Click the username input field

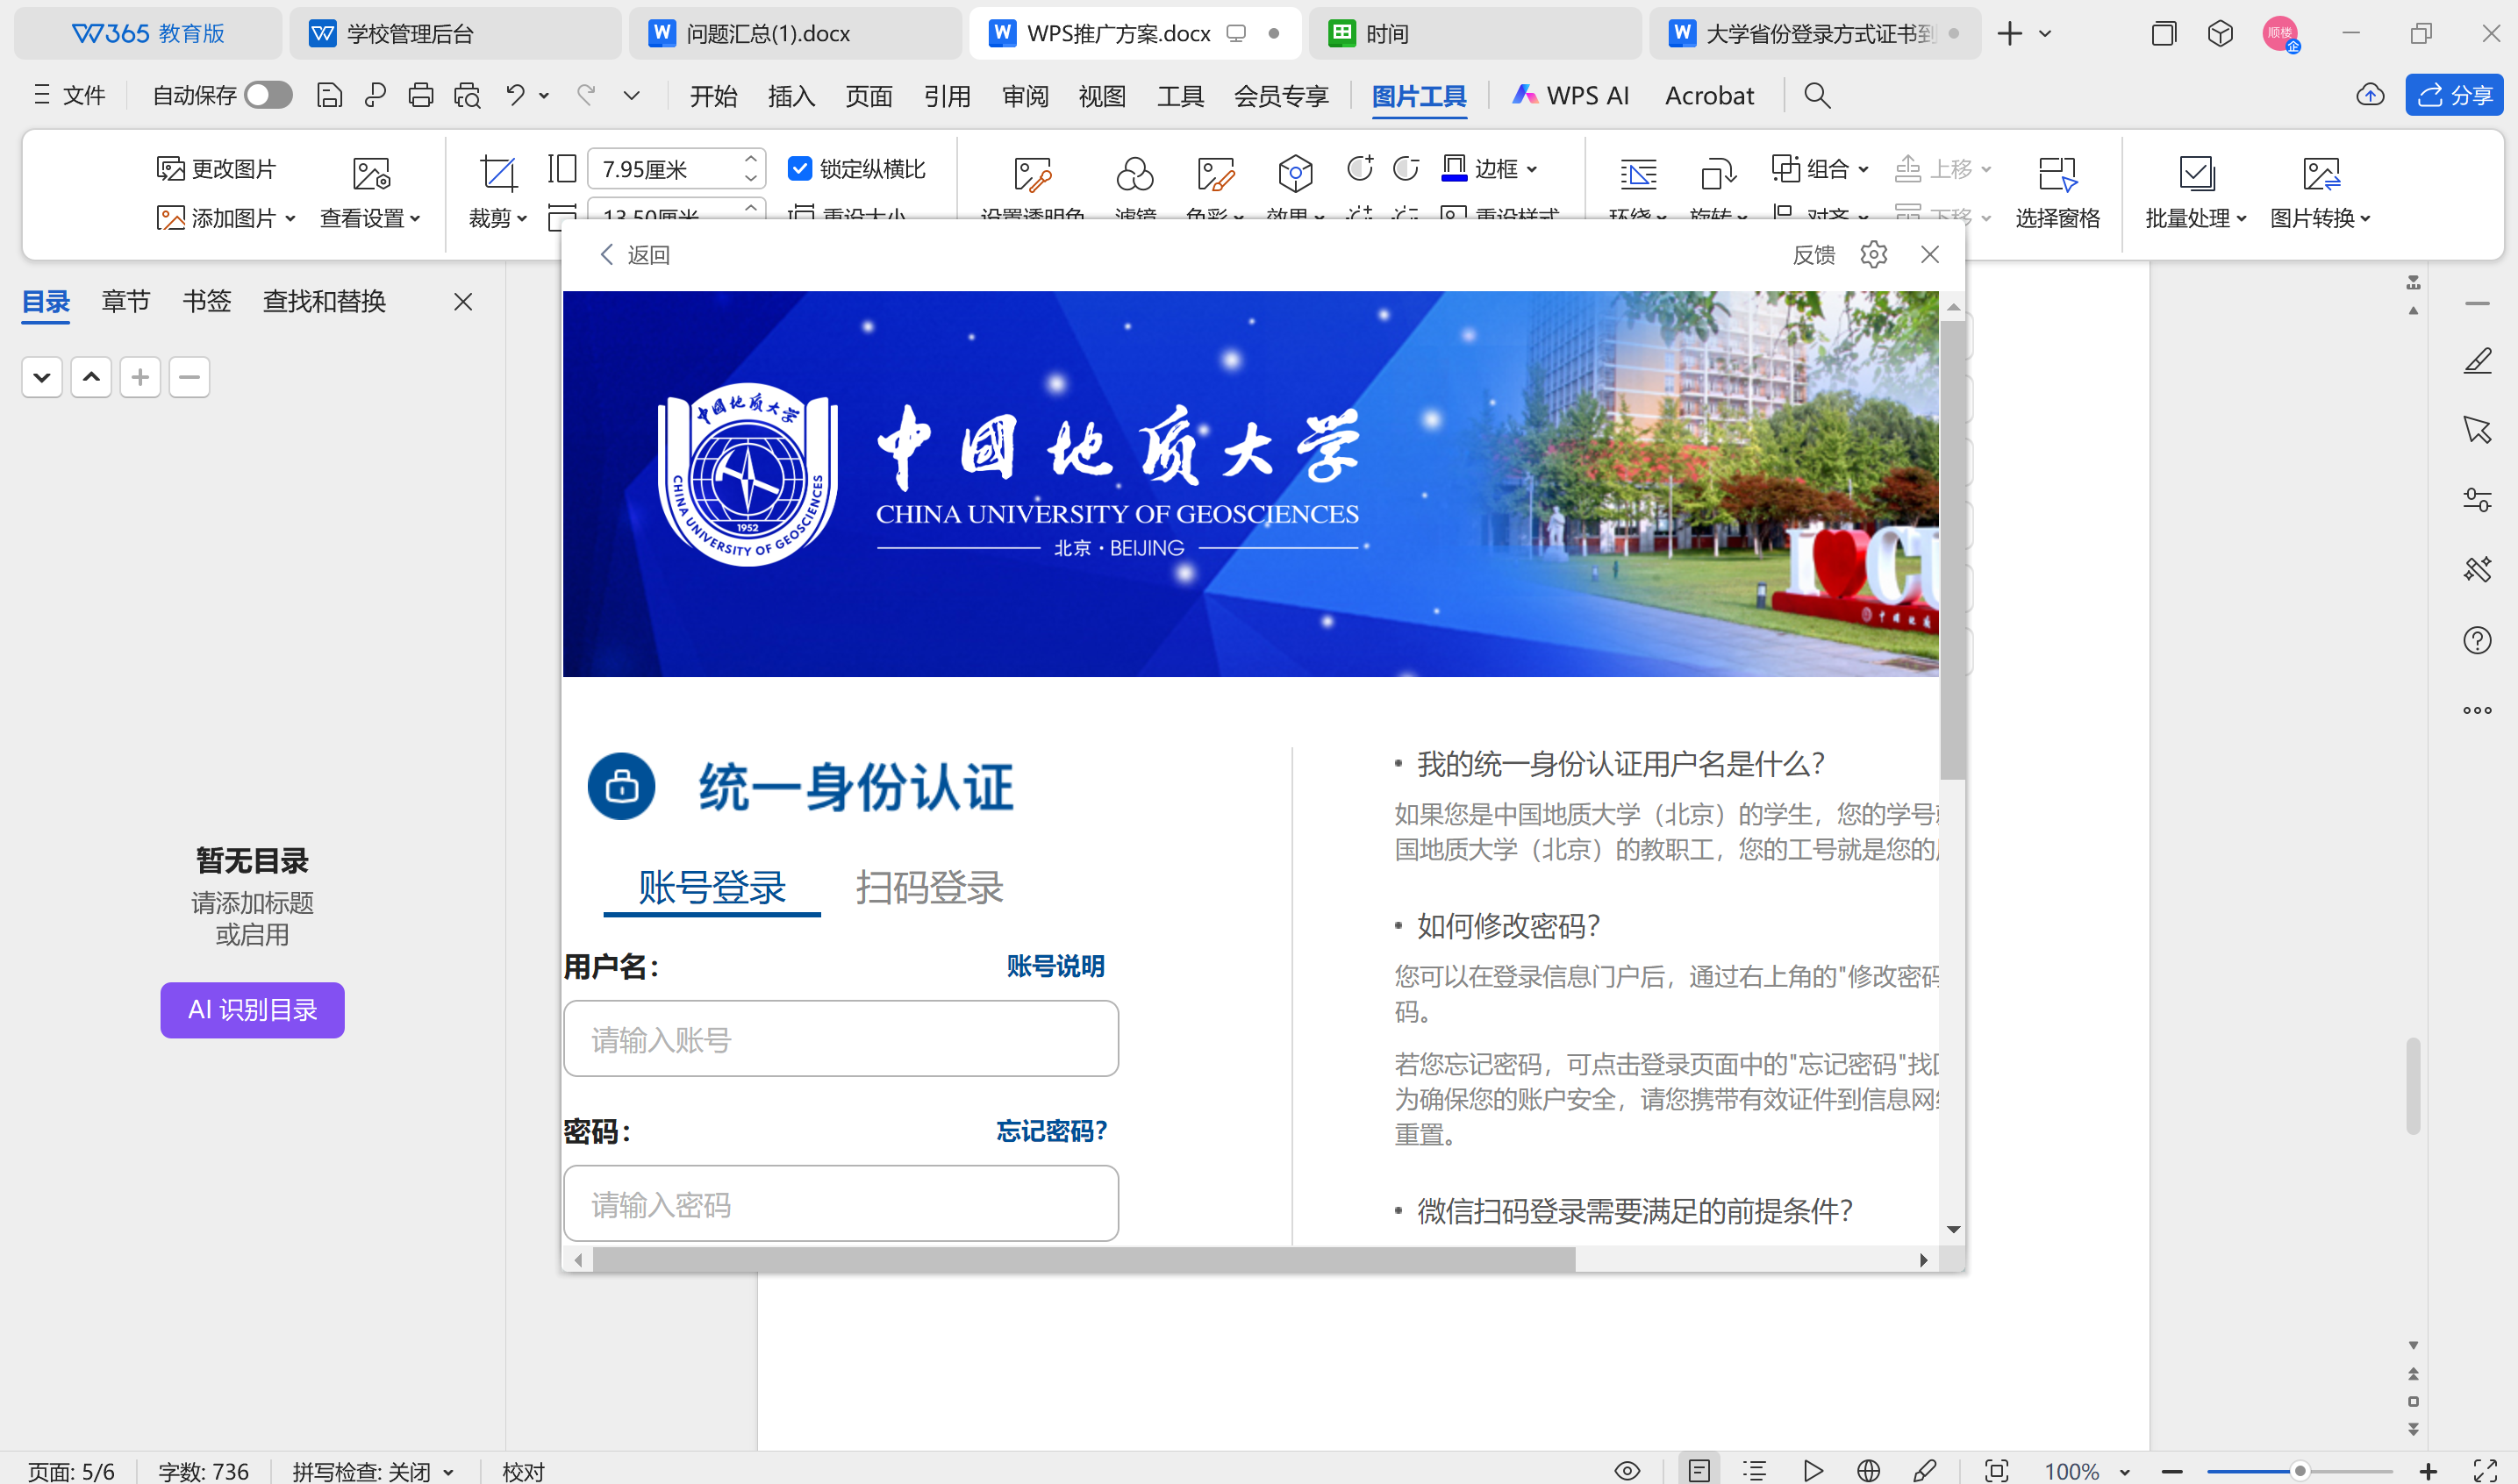841,1038
